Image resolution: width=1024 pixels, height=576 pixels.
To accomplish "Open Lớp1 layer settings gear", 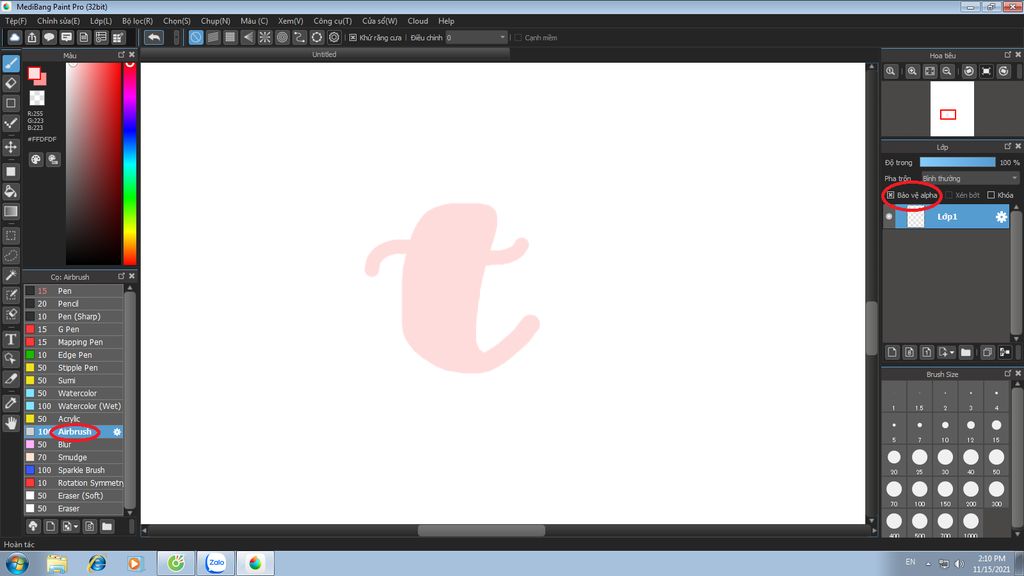I will [1001, 217].
